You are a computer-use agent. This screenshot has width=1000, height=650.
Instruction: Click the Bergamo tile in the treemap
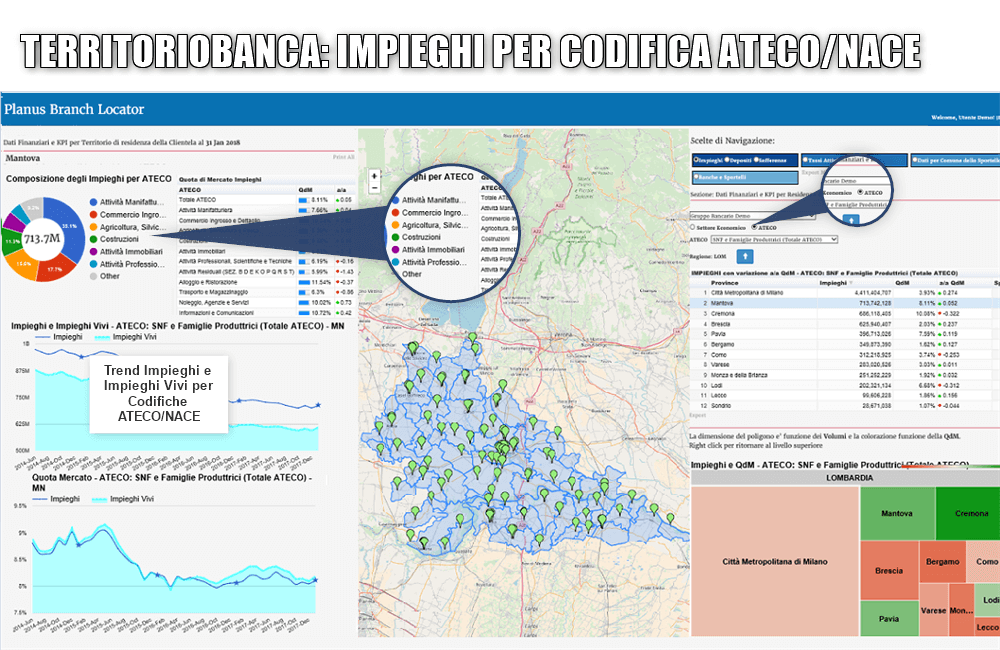click(943, 561)
